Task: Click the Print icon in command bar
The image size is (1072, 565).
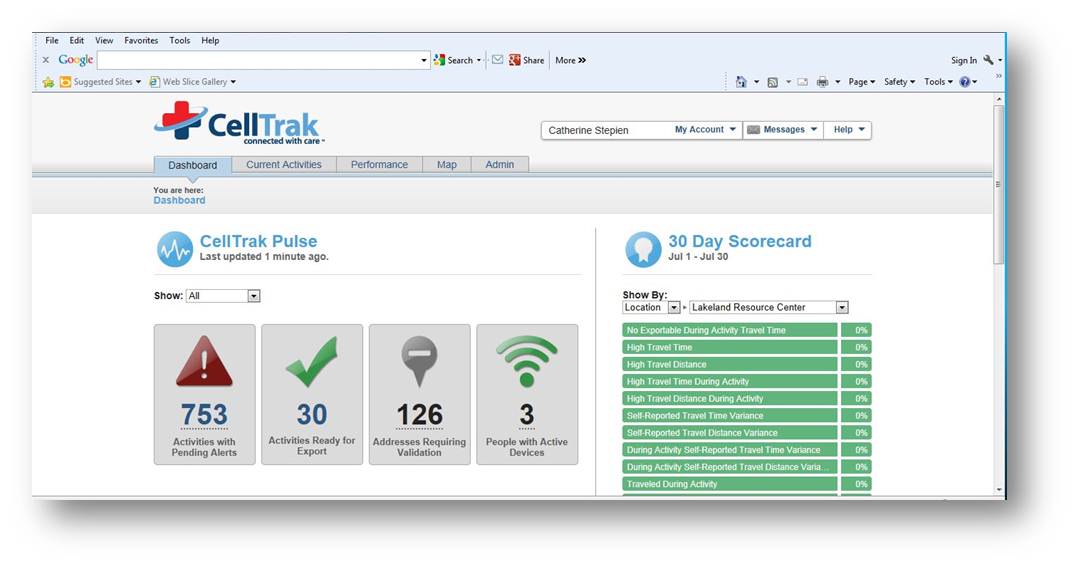Action: tap(822, 82)
